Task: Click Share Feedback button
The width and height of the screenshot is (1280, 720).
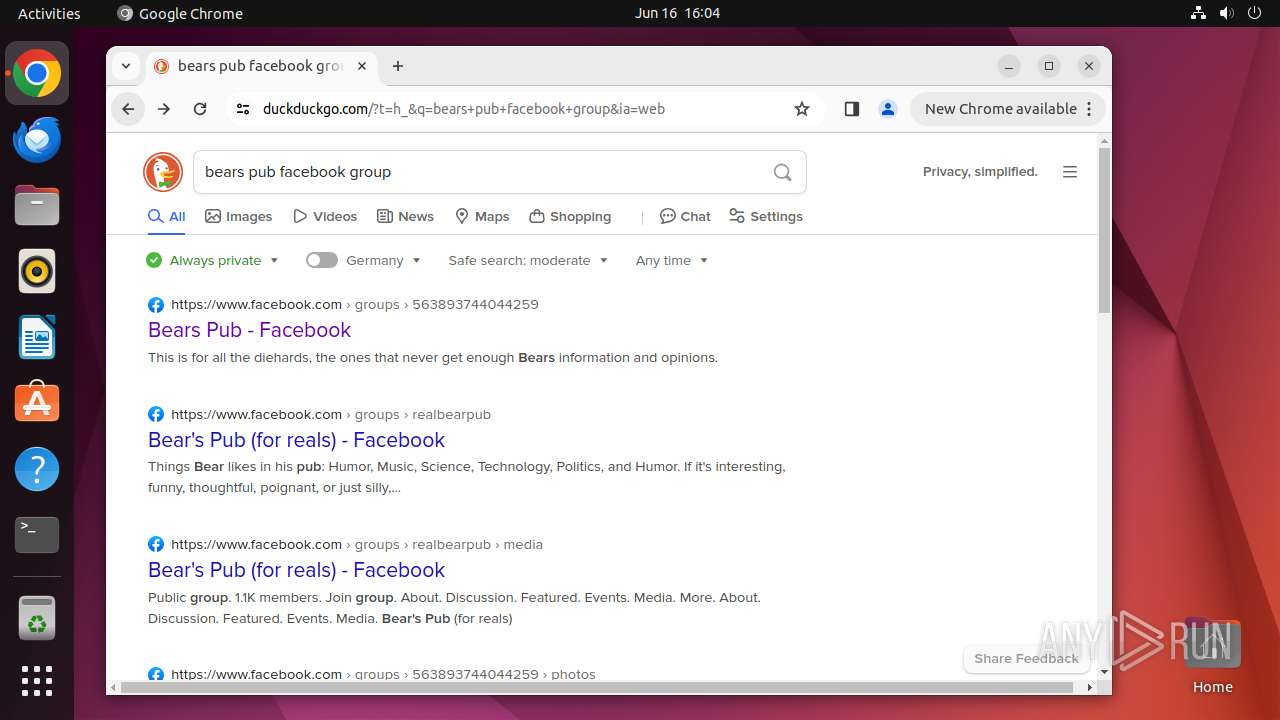Action: pos(1026,658)
